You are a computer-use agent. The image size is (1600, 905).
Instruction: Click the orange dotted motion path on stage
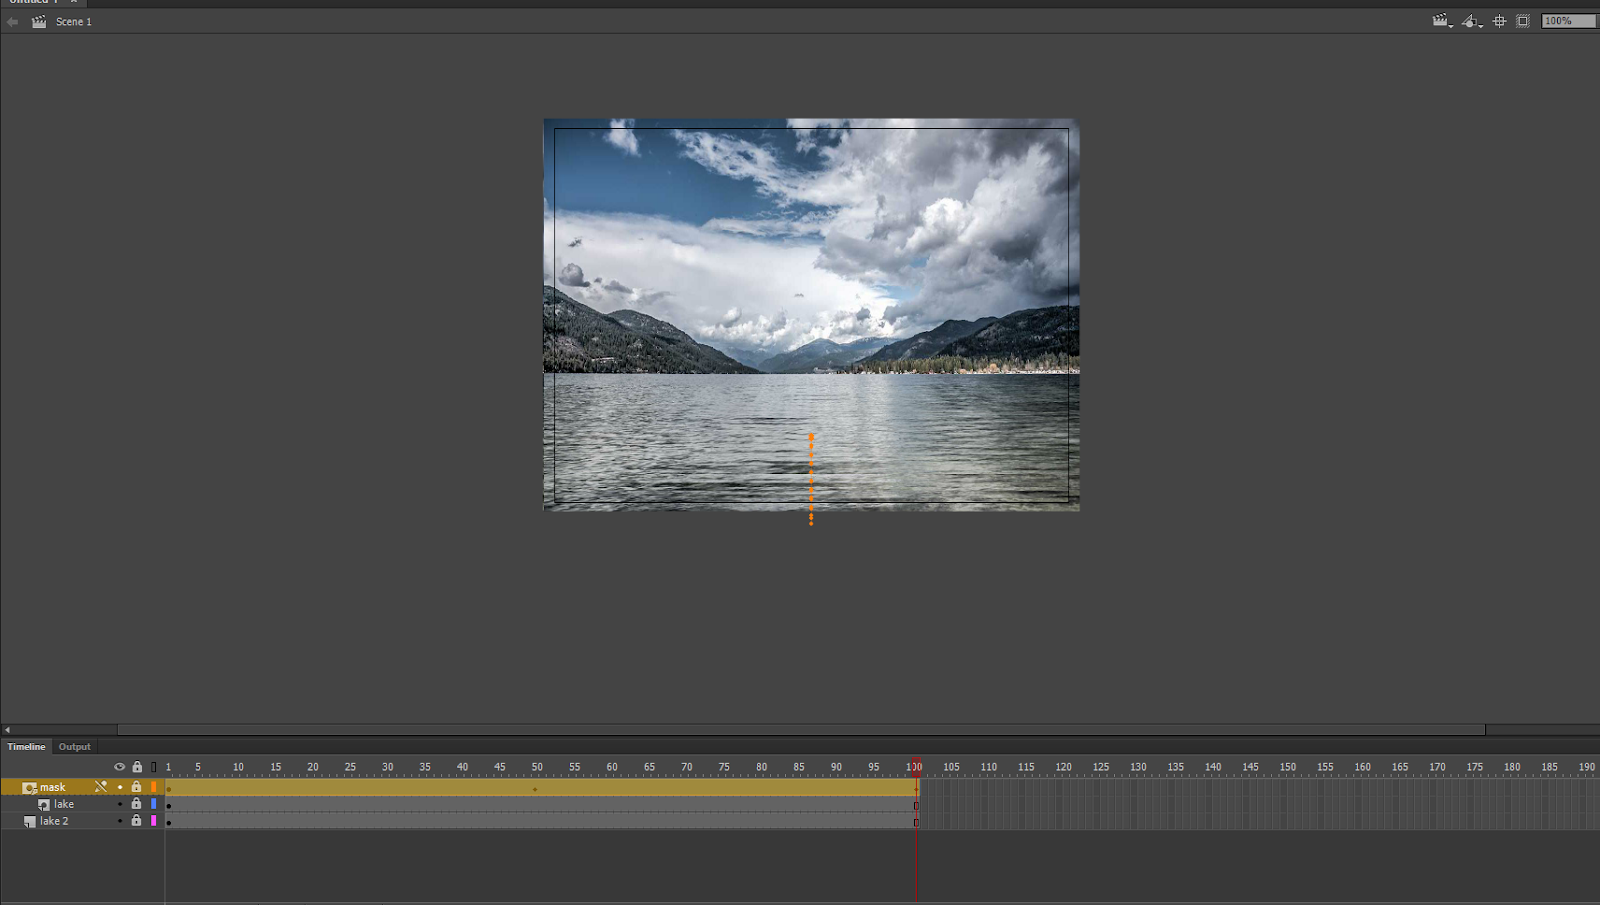[x=811, y=479]
